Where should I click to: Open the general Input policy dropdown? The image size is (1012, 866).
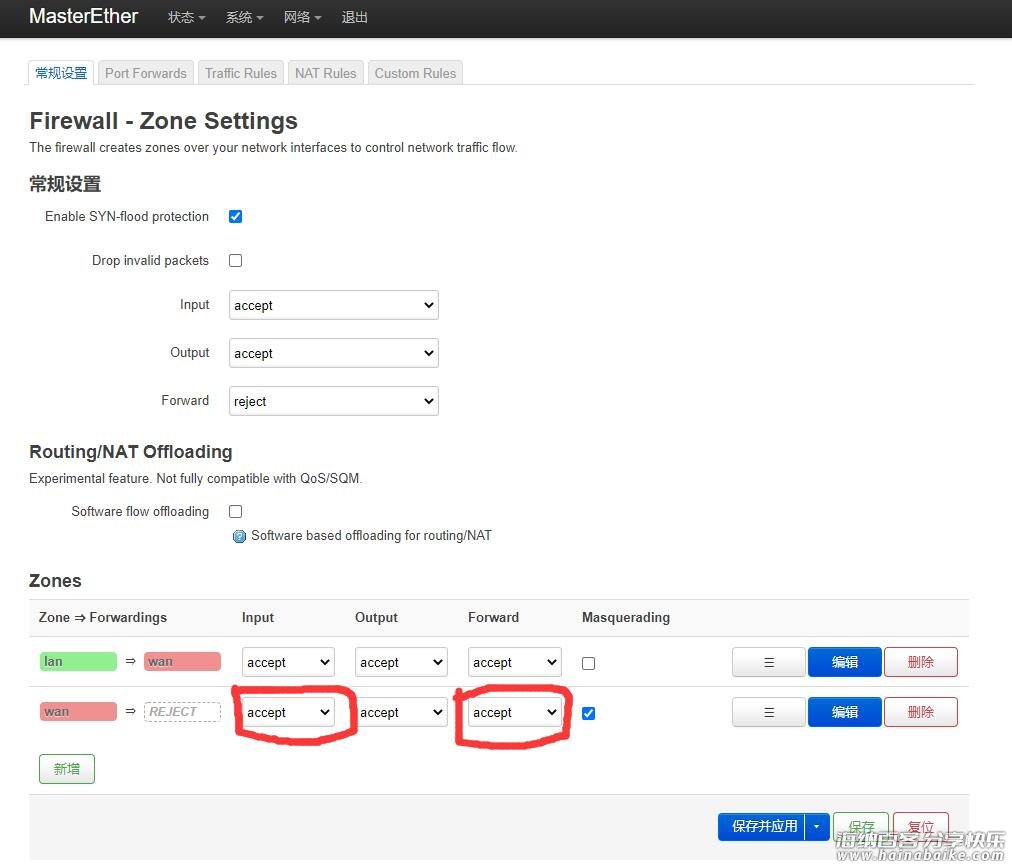(x=334, y=306)
